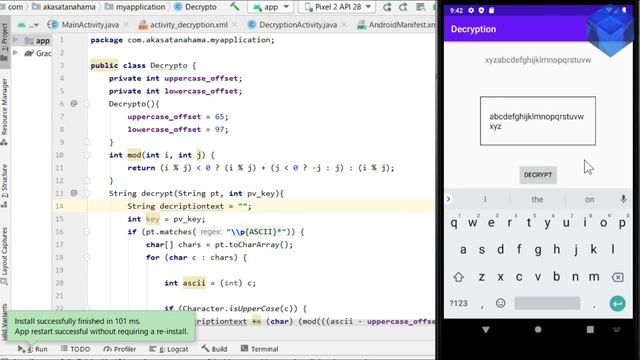Screen dimensions: 640x360
Task: Open the app run configuration dropdown
Action: (271, 7)
